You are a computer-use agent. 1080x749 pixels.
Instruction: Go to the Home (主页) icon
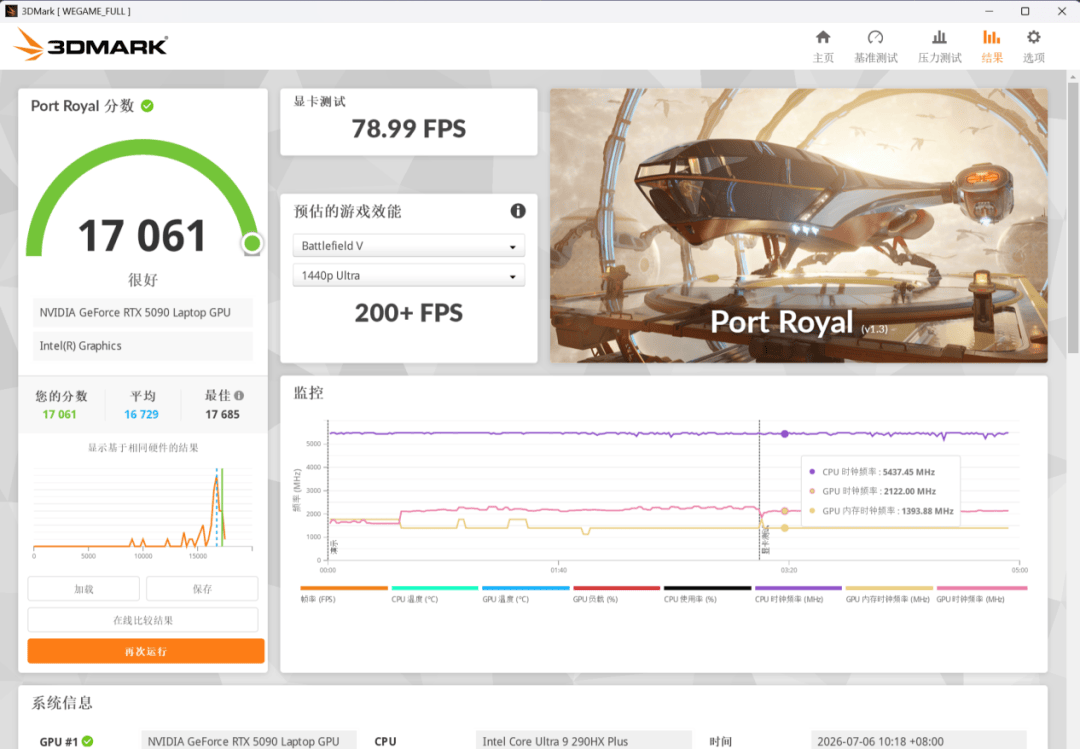[822, 37]
